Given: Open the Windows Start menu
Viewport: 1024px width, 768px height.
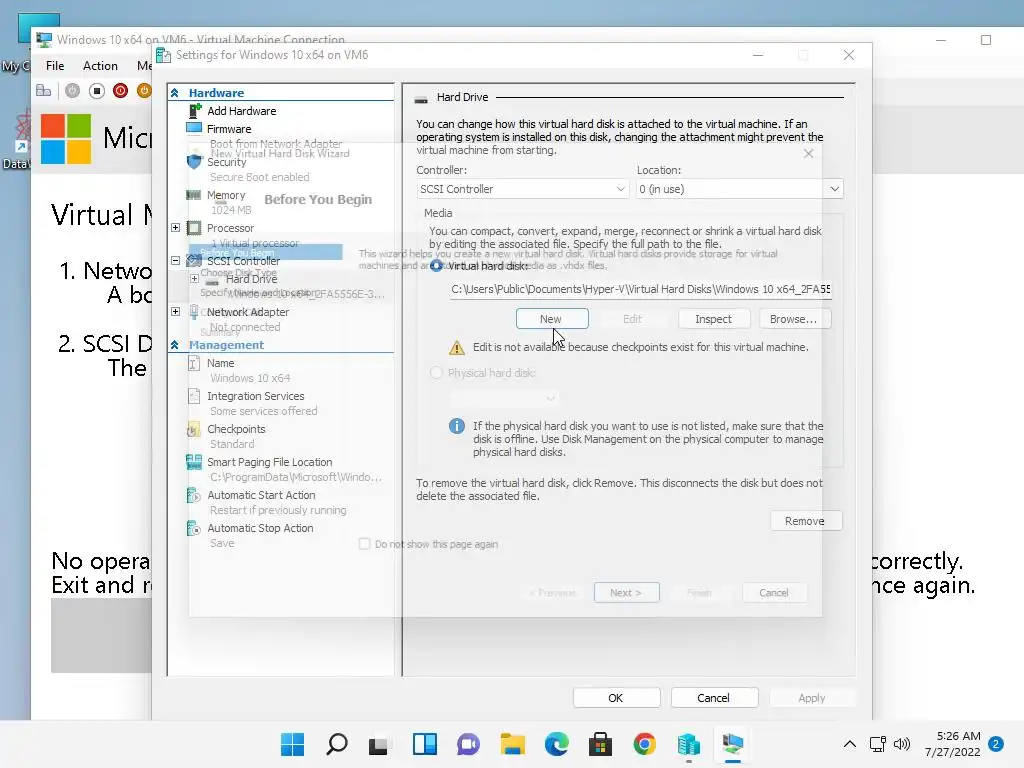Looking at the screenshot, I should tap(293, 744).
